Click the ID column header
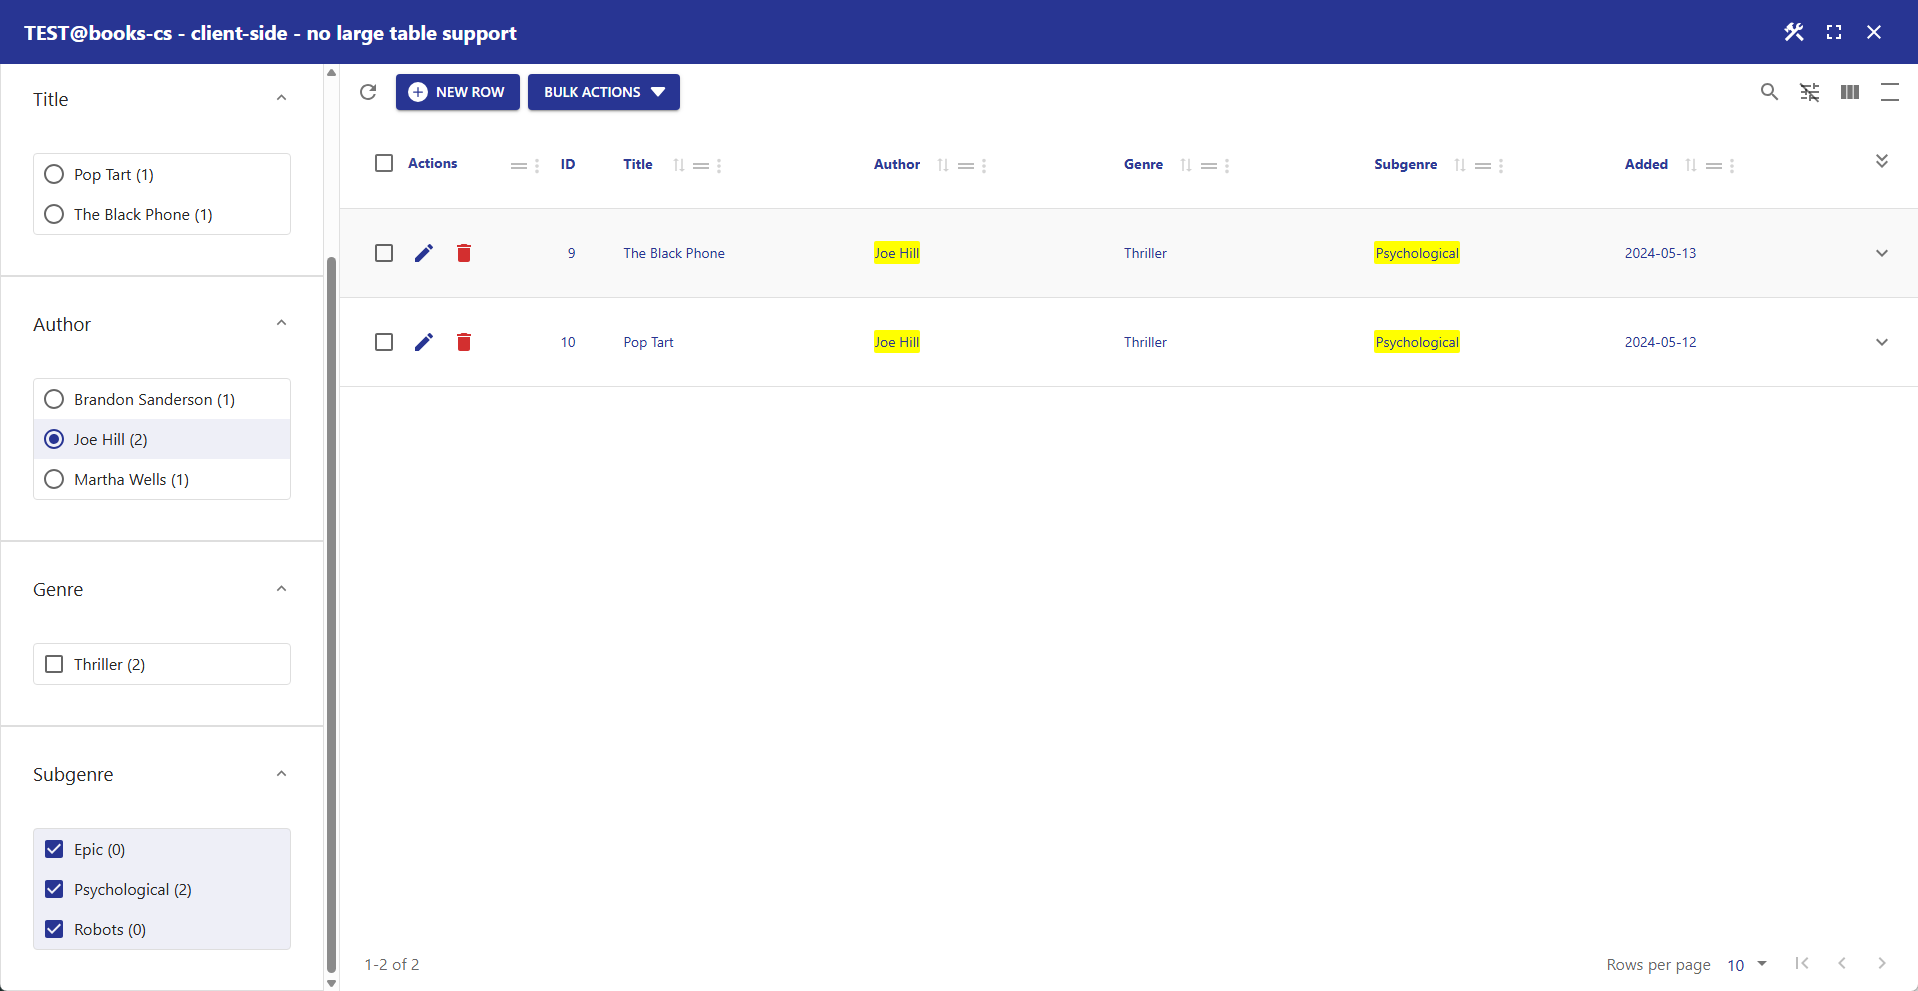 [568, 164]
